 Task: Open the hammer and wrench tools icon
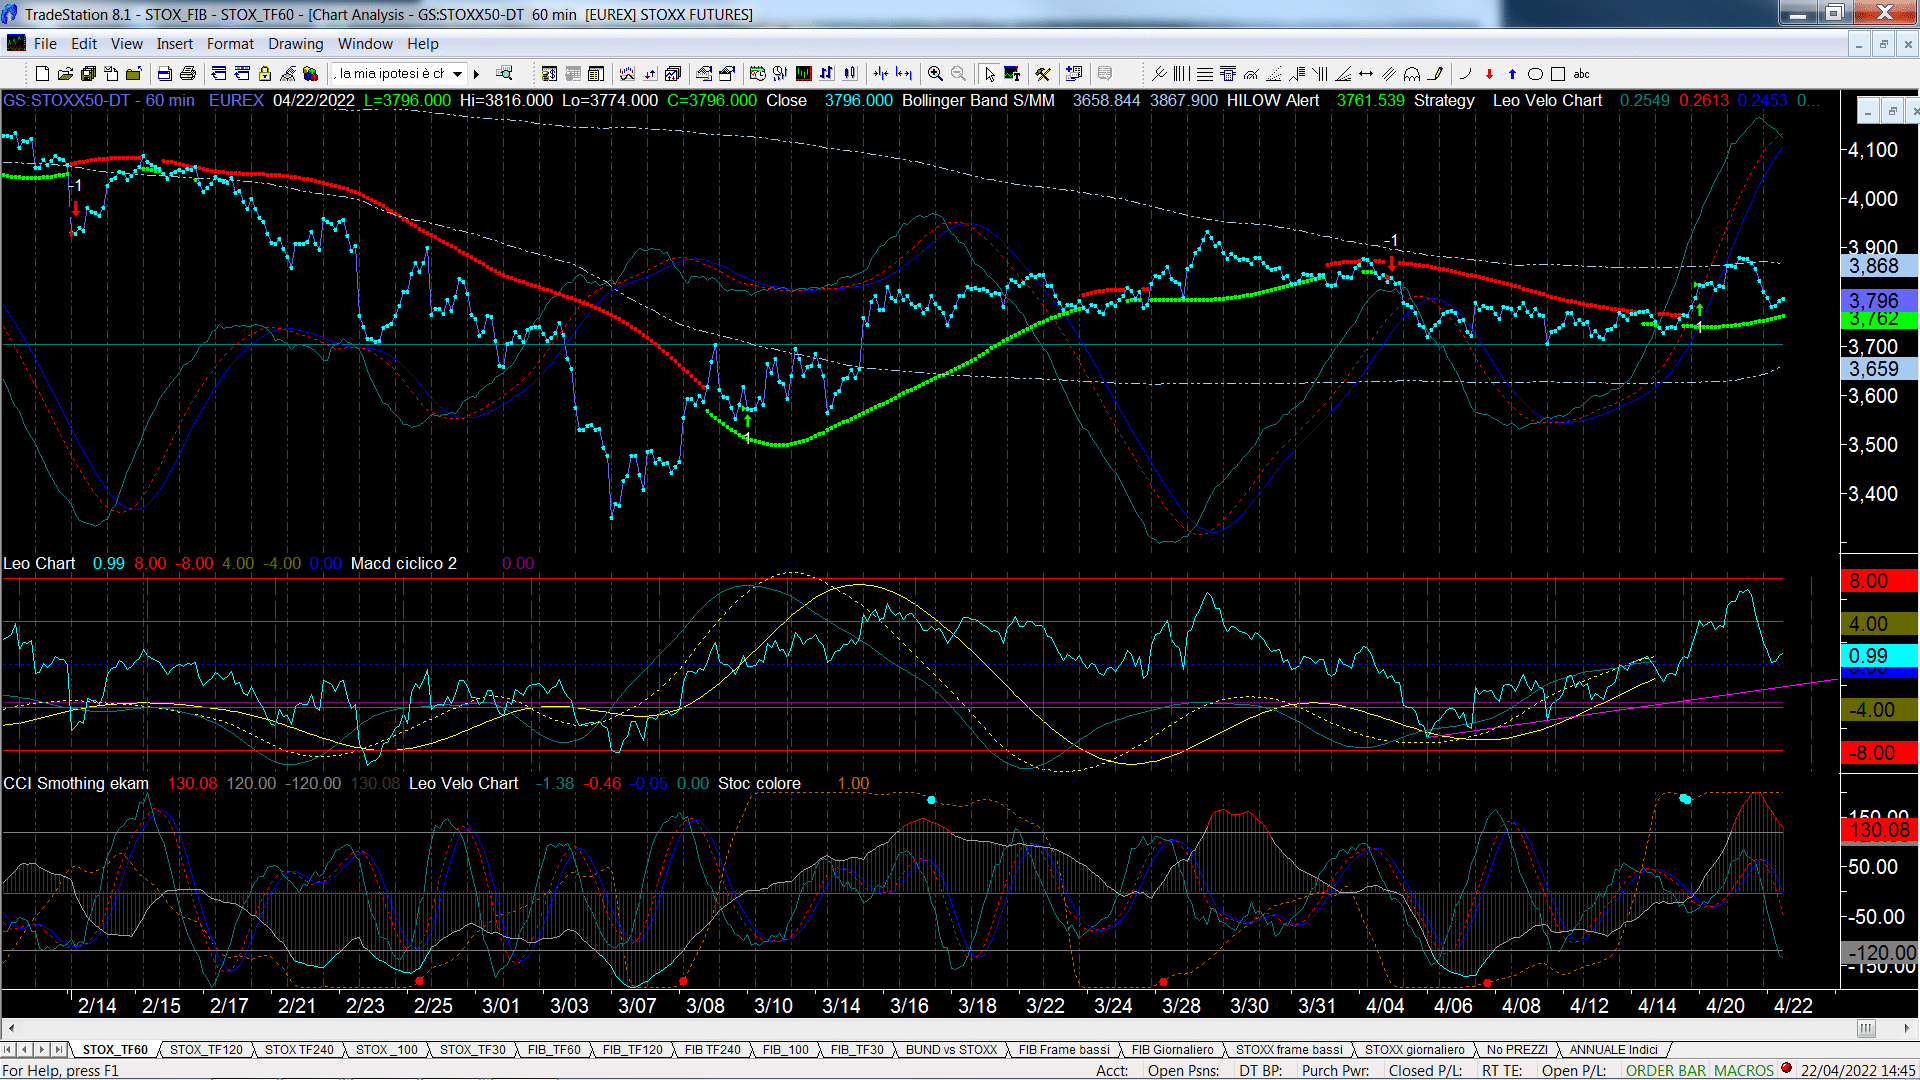[x=1043, y=73]
